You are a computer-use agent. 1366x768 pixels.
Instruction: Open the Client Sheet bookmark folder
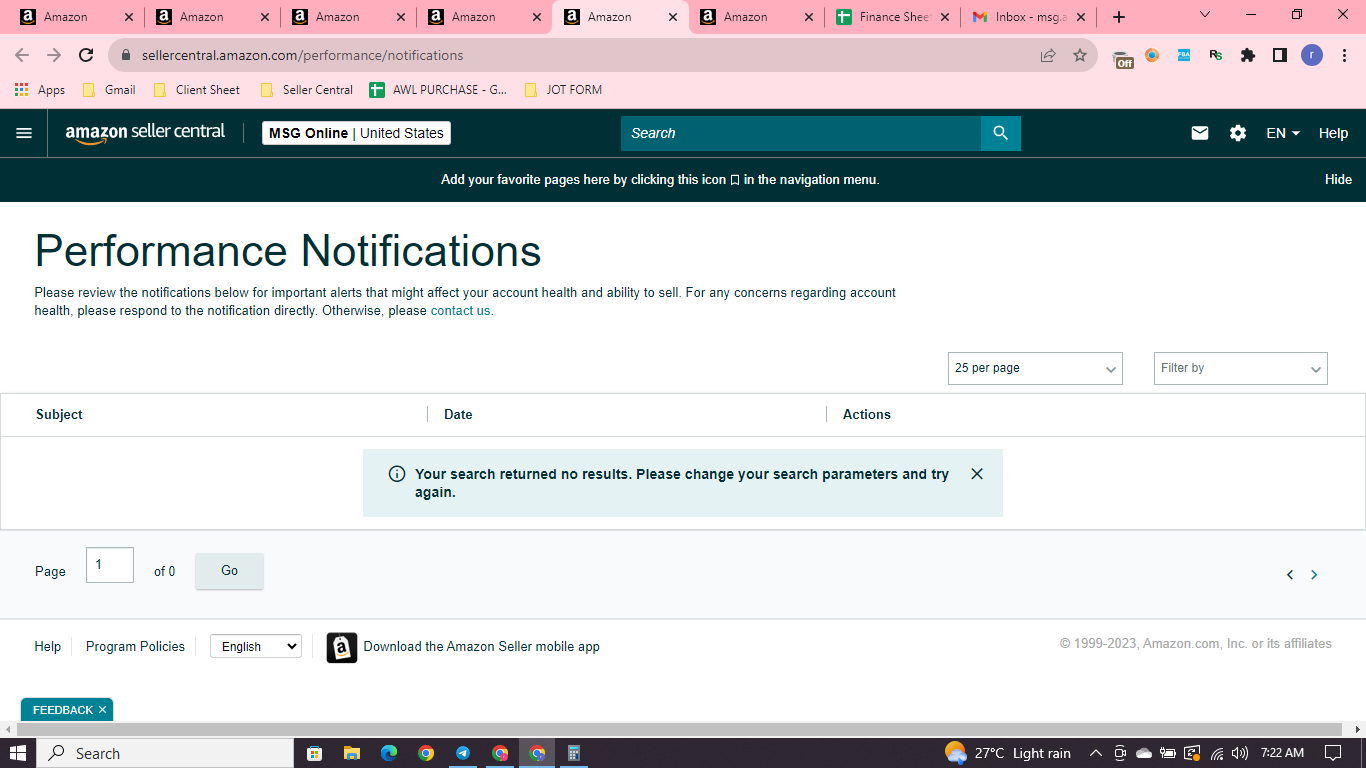click(197, 90)
